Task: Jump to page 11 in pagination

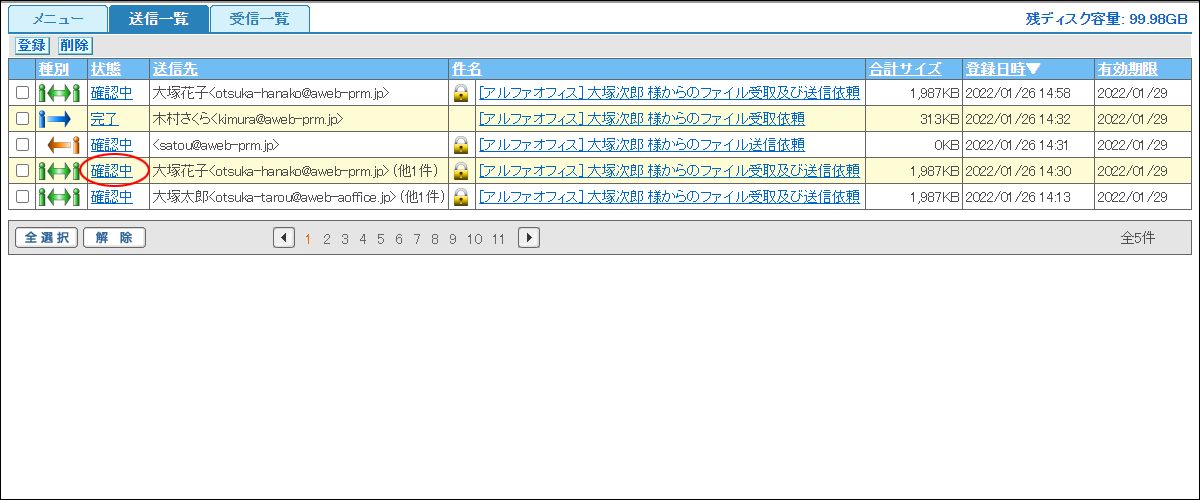Action: pyautogui.click(x=498, y=239)
